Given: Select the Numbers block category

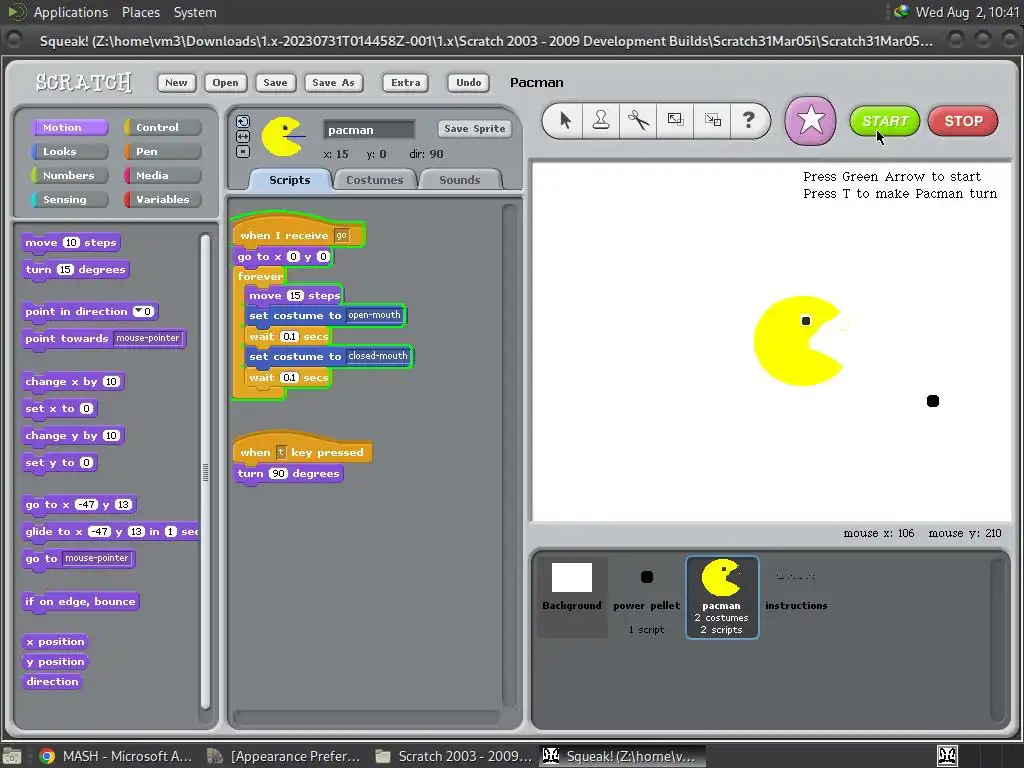Looking at the screenshot, I should pos(69,176).
